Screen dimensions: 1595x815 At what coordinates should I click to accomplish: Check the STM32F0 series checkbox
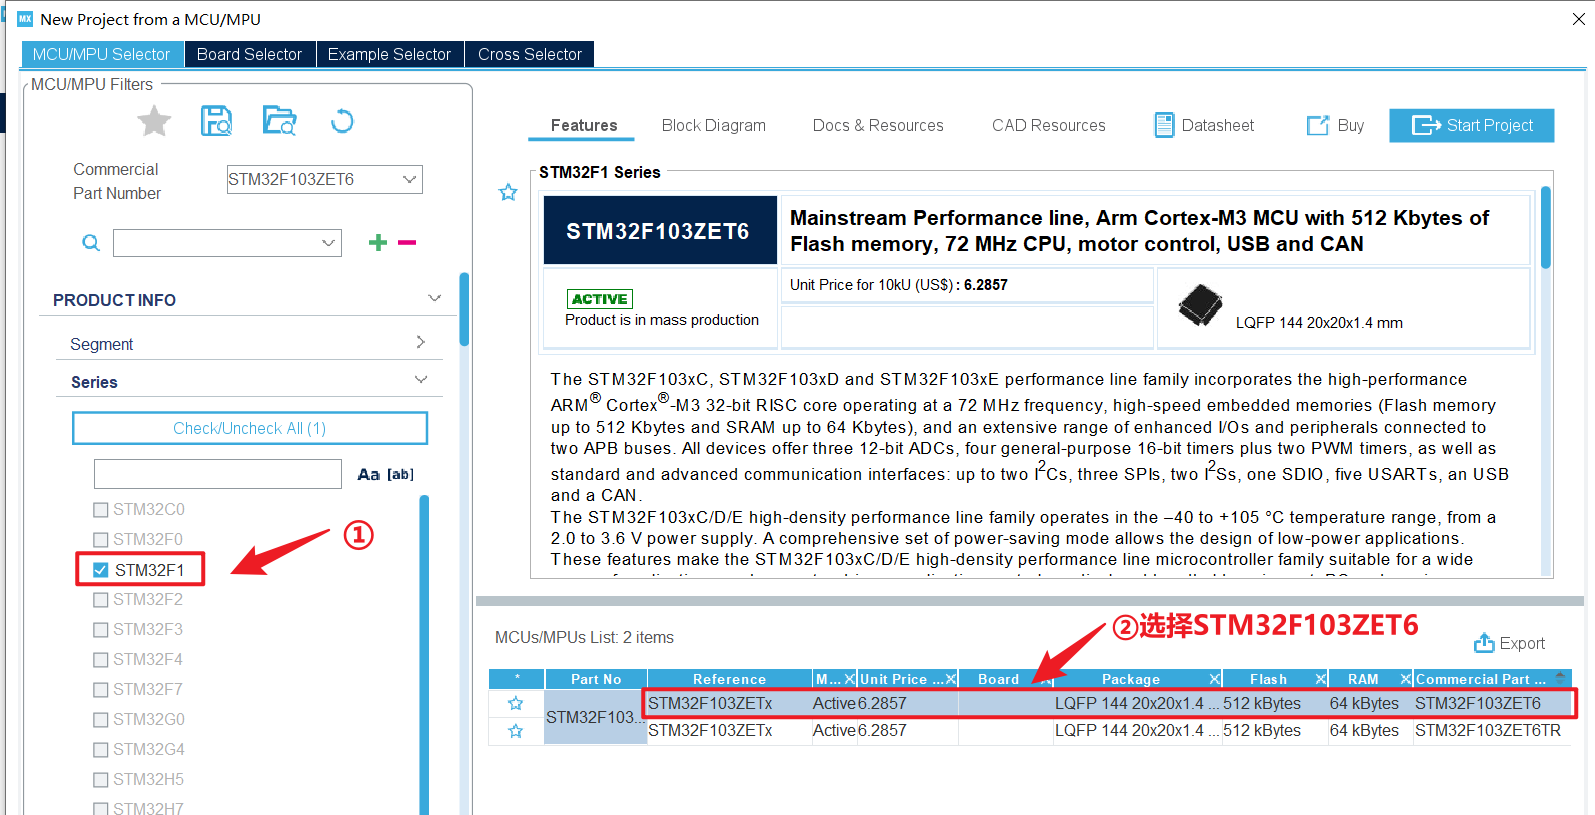100,540
